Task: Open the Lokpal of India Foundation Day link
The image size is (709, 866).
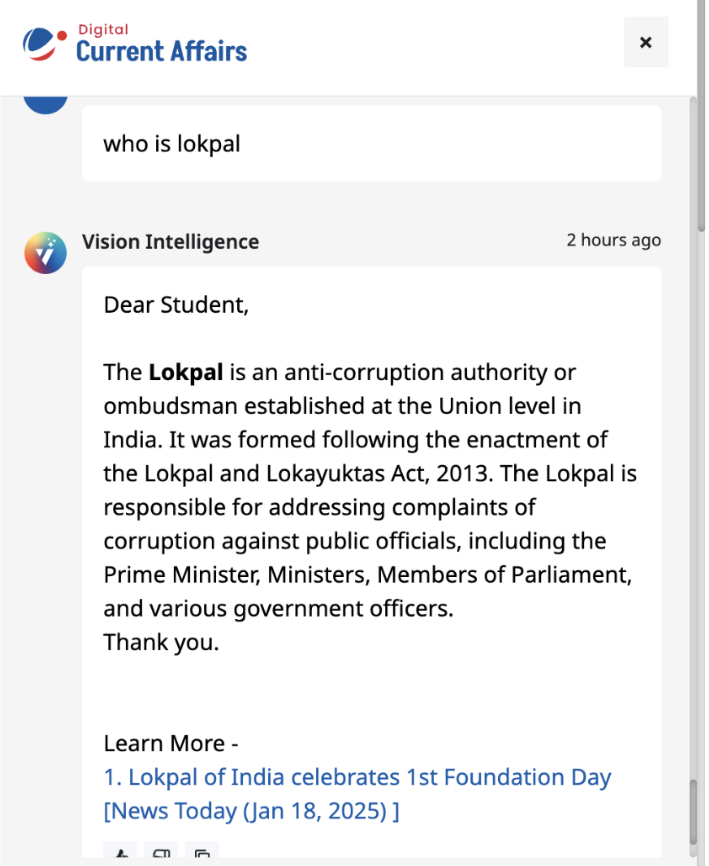Action: (357, 777)
